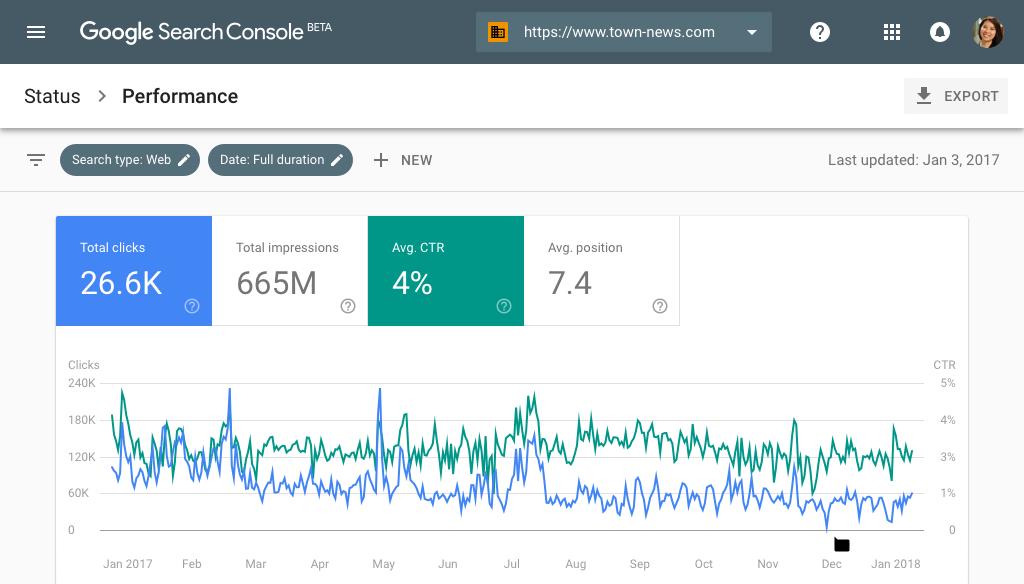Open the Google apps grid
Viewport: 1024px width, 584px height.
pyautogui.click(x=891, y=32)
